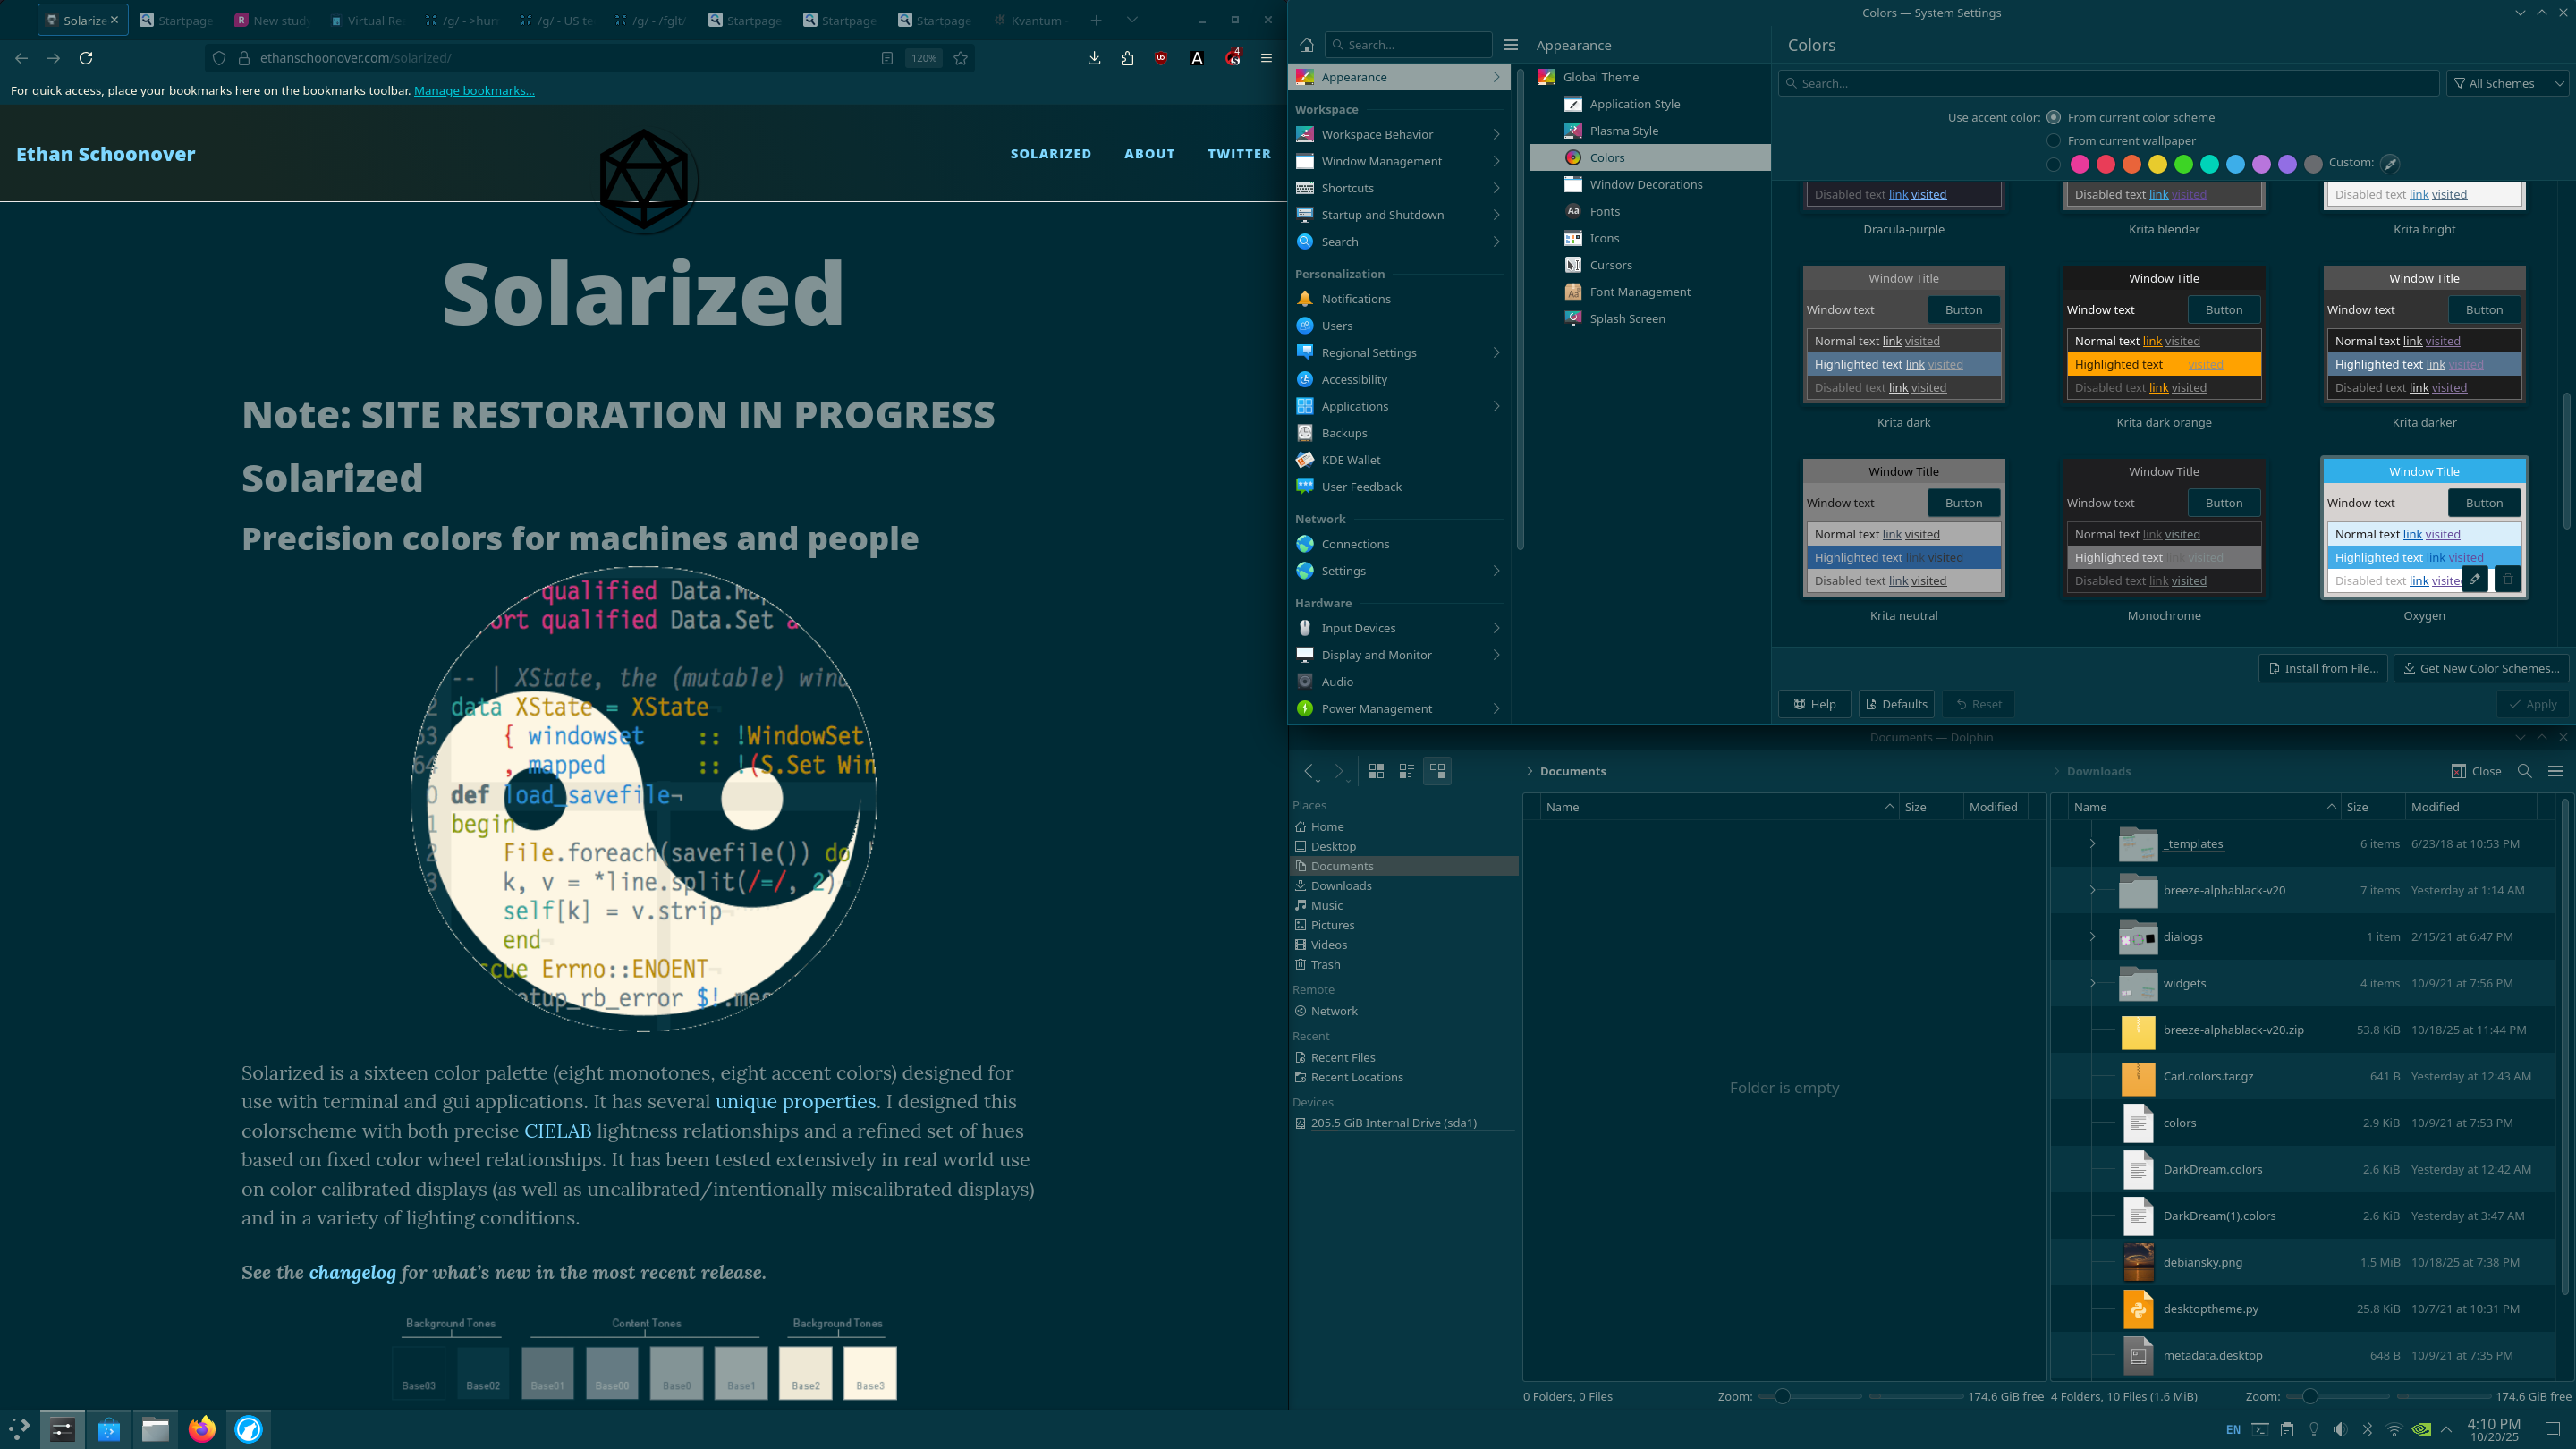Click Dolphin search magnifier icon

click(2524, 771)
